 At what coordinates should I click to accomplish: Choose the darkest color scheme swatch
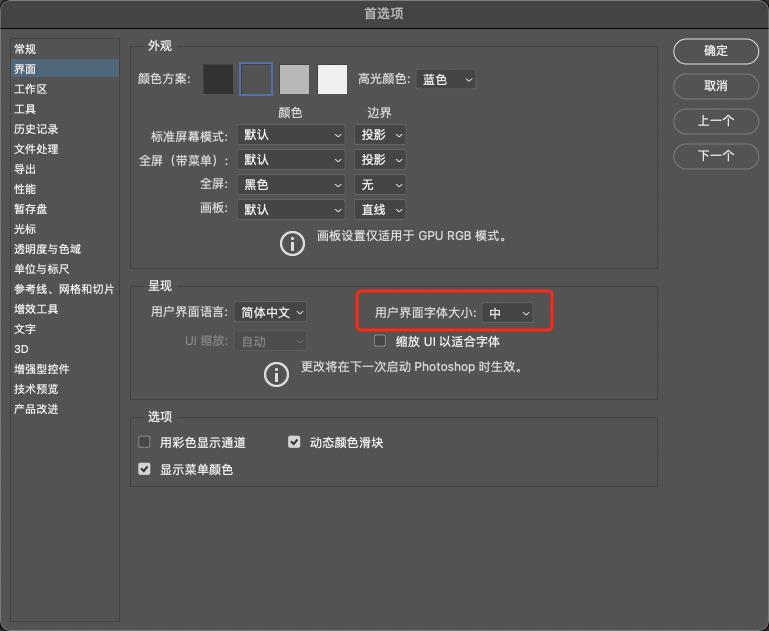pyautogui.click(x=218, y=79)
